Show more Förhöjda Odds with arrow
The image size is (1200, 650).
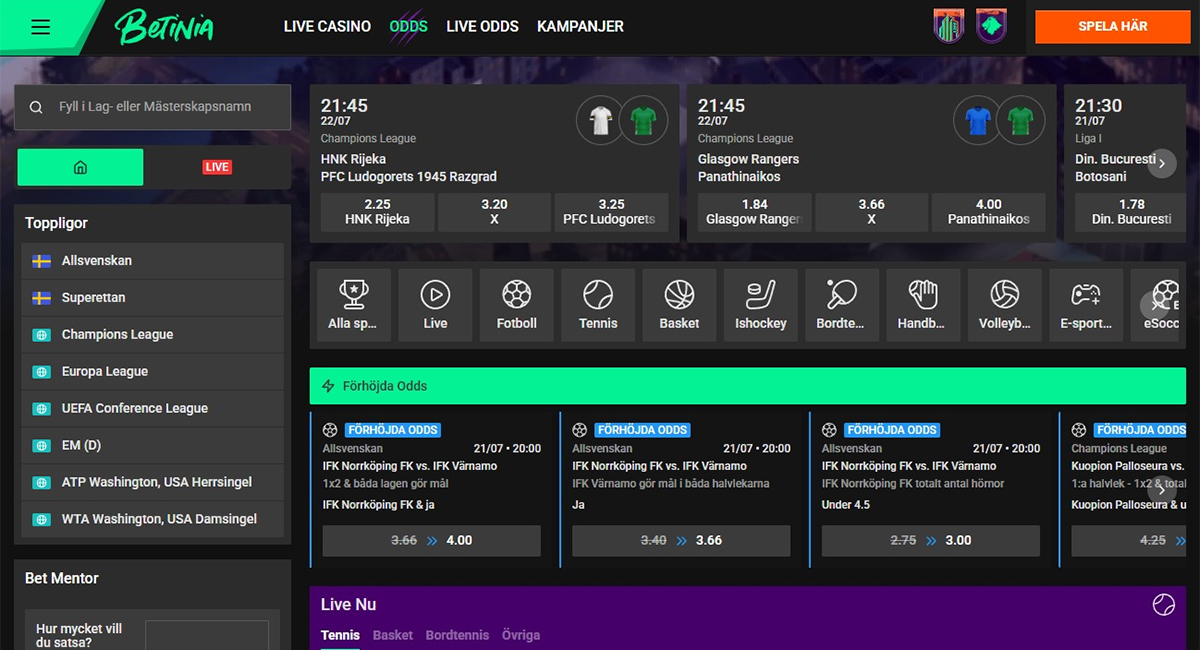[1162, 490]
